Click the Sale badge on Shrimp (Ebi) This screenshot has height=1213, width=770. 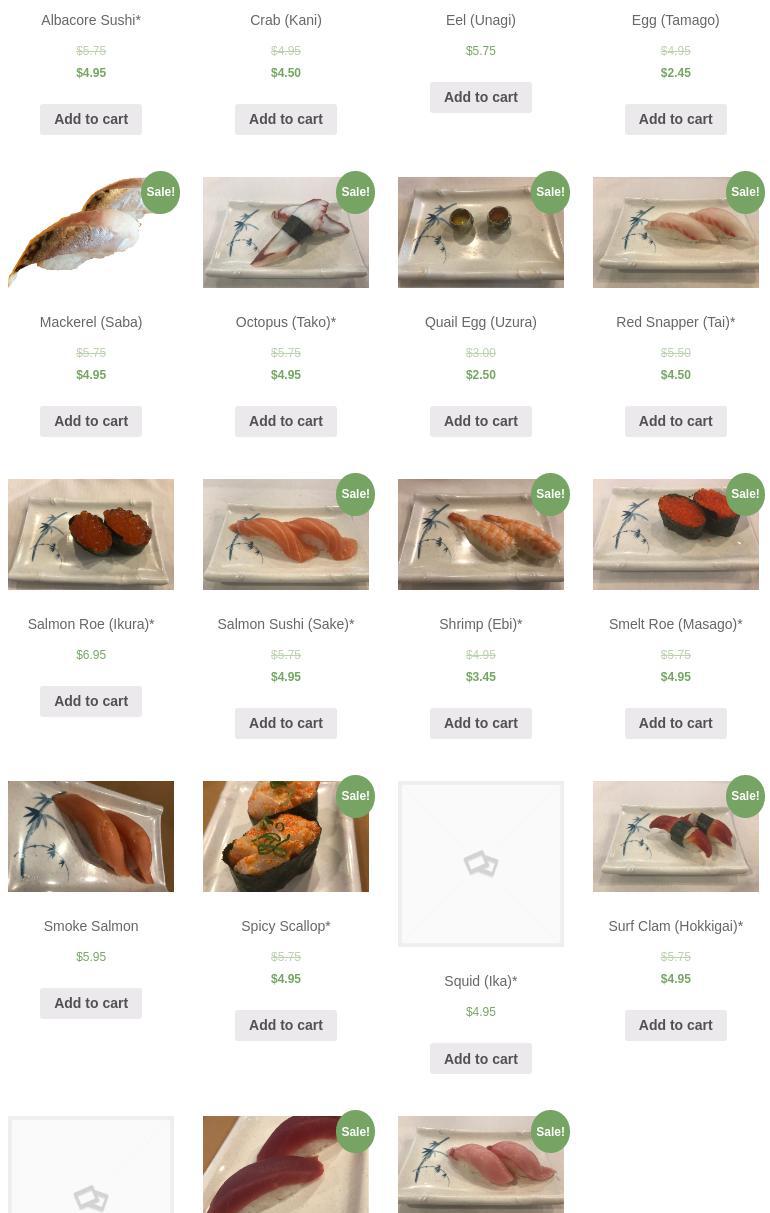(550, 494)
